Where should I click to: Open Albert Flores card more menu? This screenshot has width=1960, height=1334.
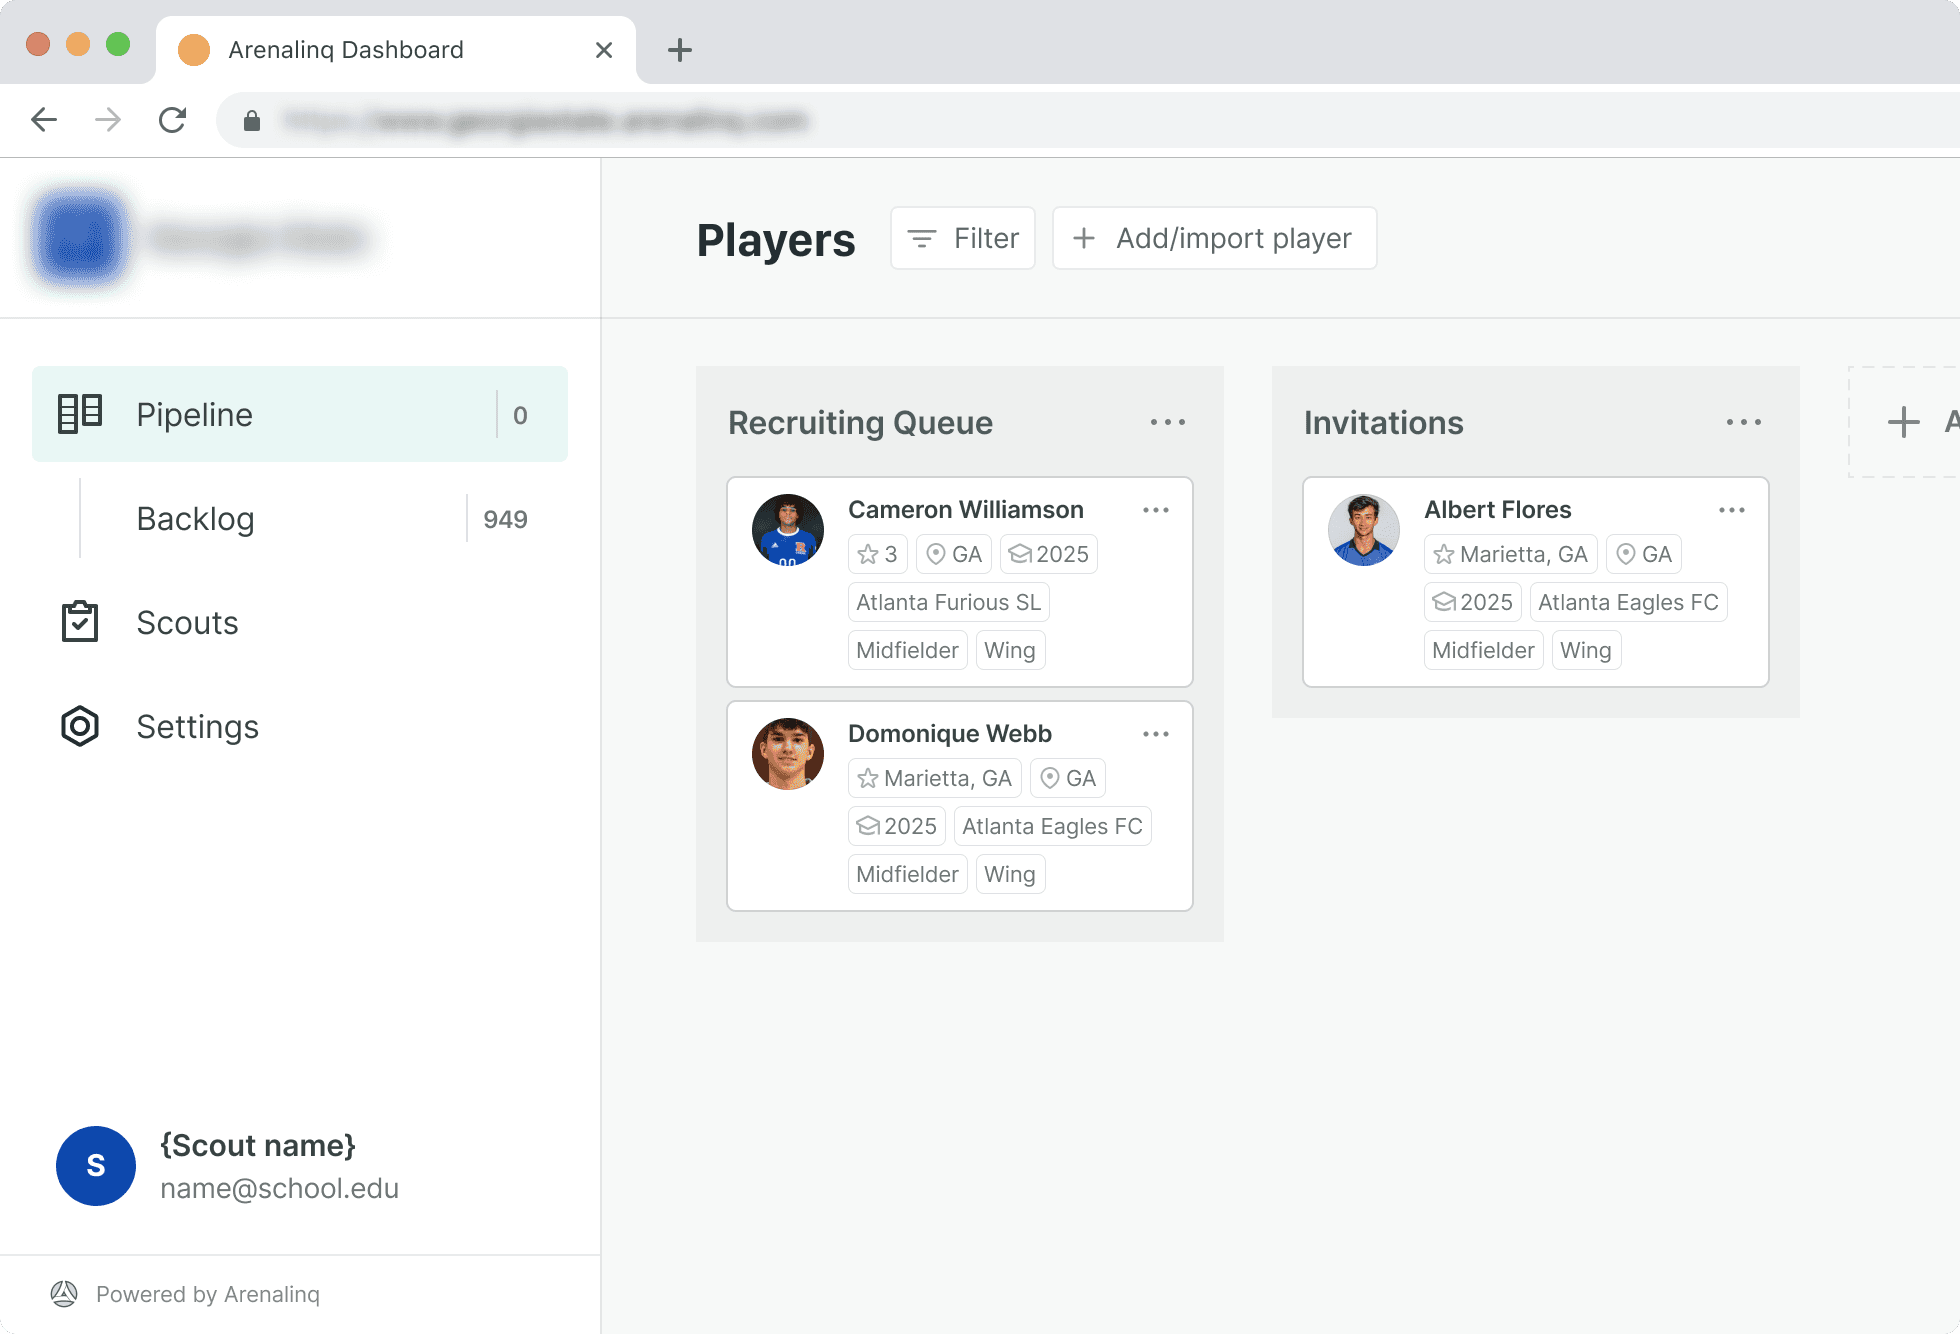tap(1732, 510)
